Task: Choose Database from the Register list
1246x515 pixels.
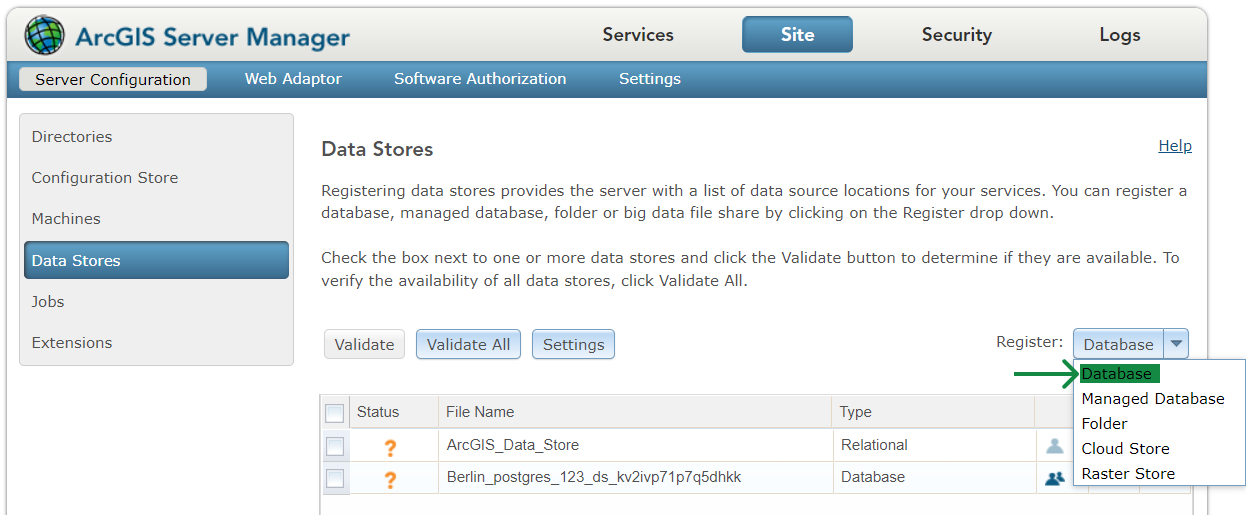Action: (x=1116, y=374)
